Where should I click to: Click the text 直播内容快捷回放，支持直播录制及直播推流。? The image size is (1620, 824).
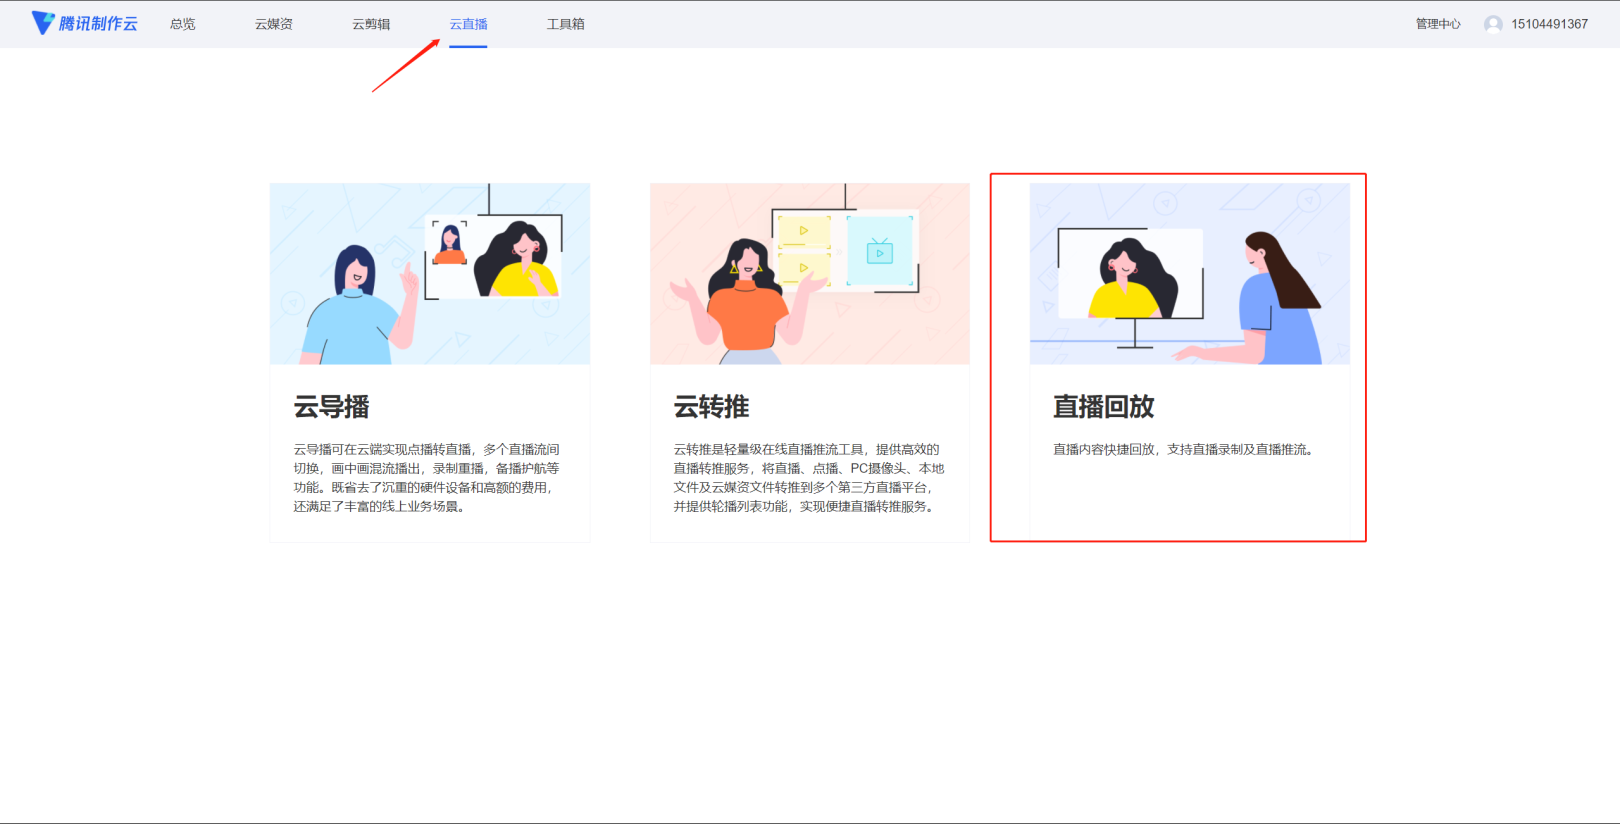point(1183,450)
